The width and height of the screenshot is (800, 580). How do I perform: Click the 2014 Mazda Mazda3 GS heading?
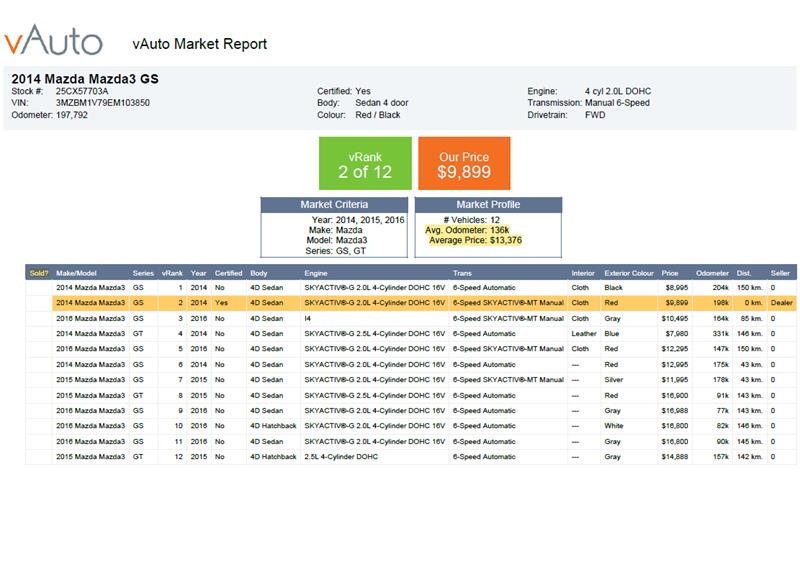pyautogui.click(x=85, y=79)
